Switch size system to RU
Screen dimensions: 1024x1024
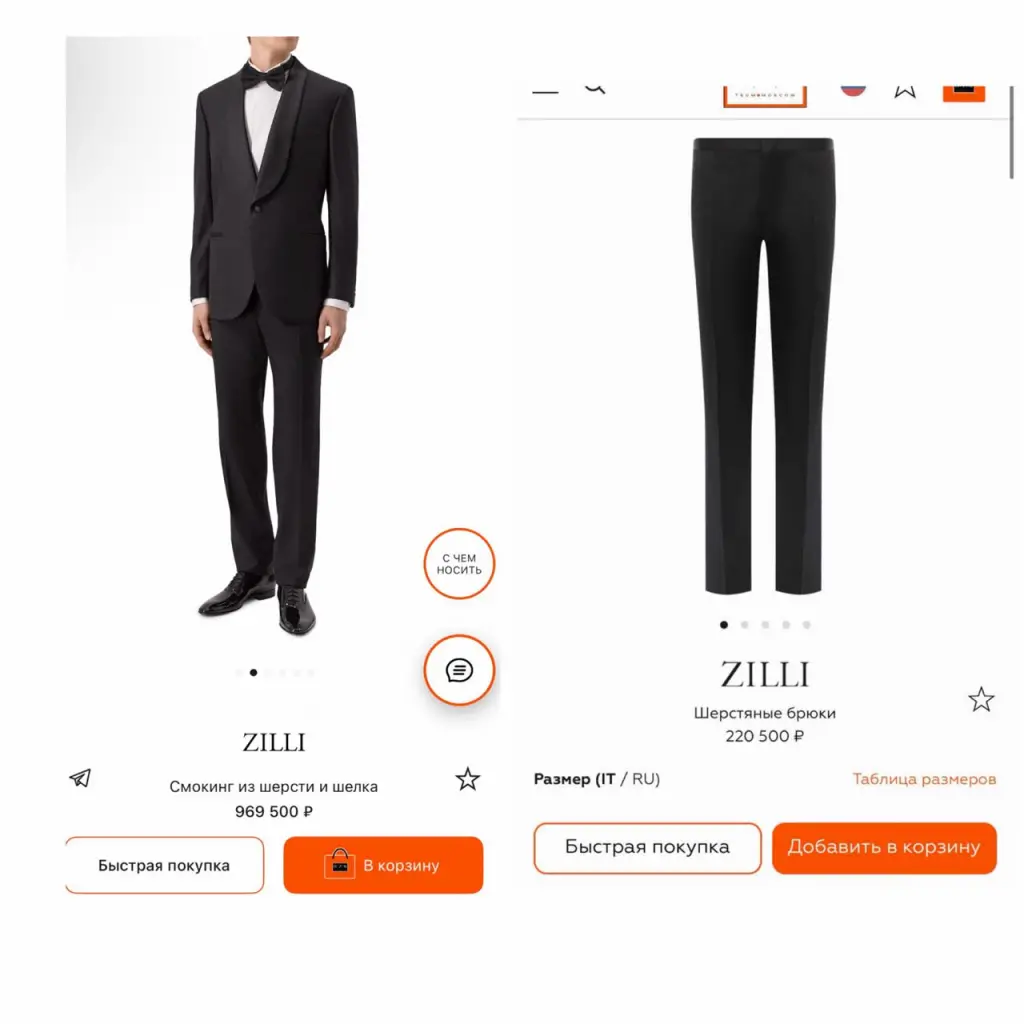[644, 778]
